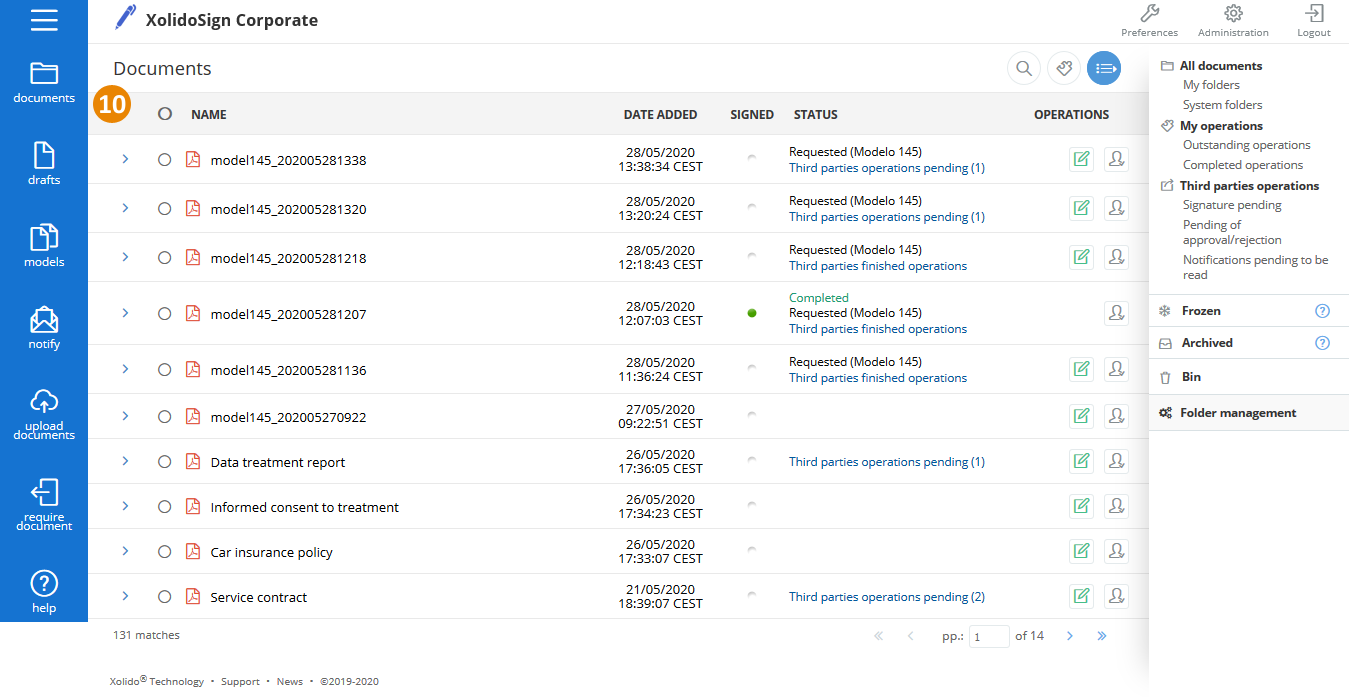The image size is (1349, 697).
Task: Click user icon for Car insurance policy
Action: tap(1116, 551)
